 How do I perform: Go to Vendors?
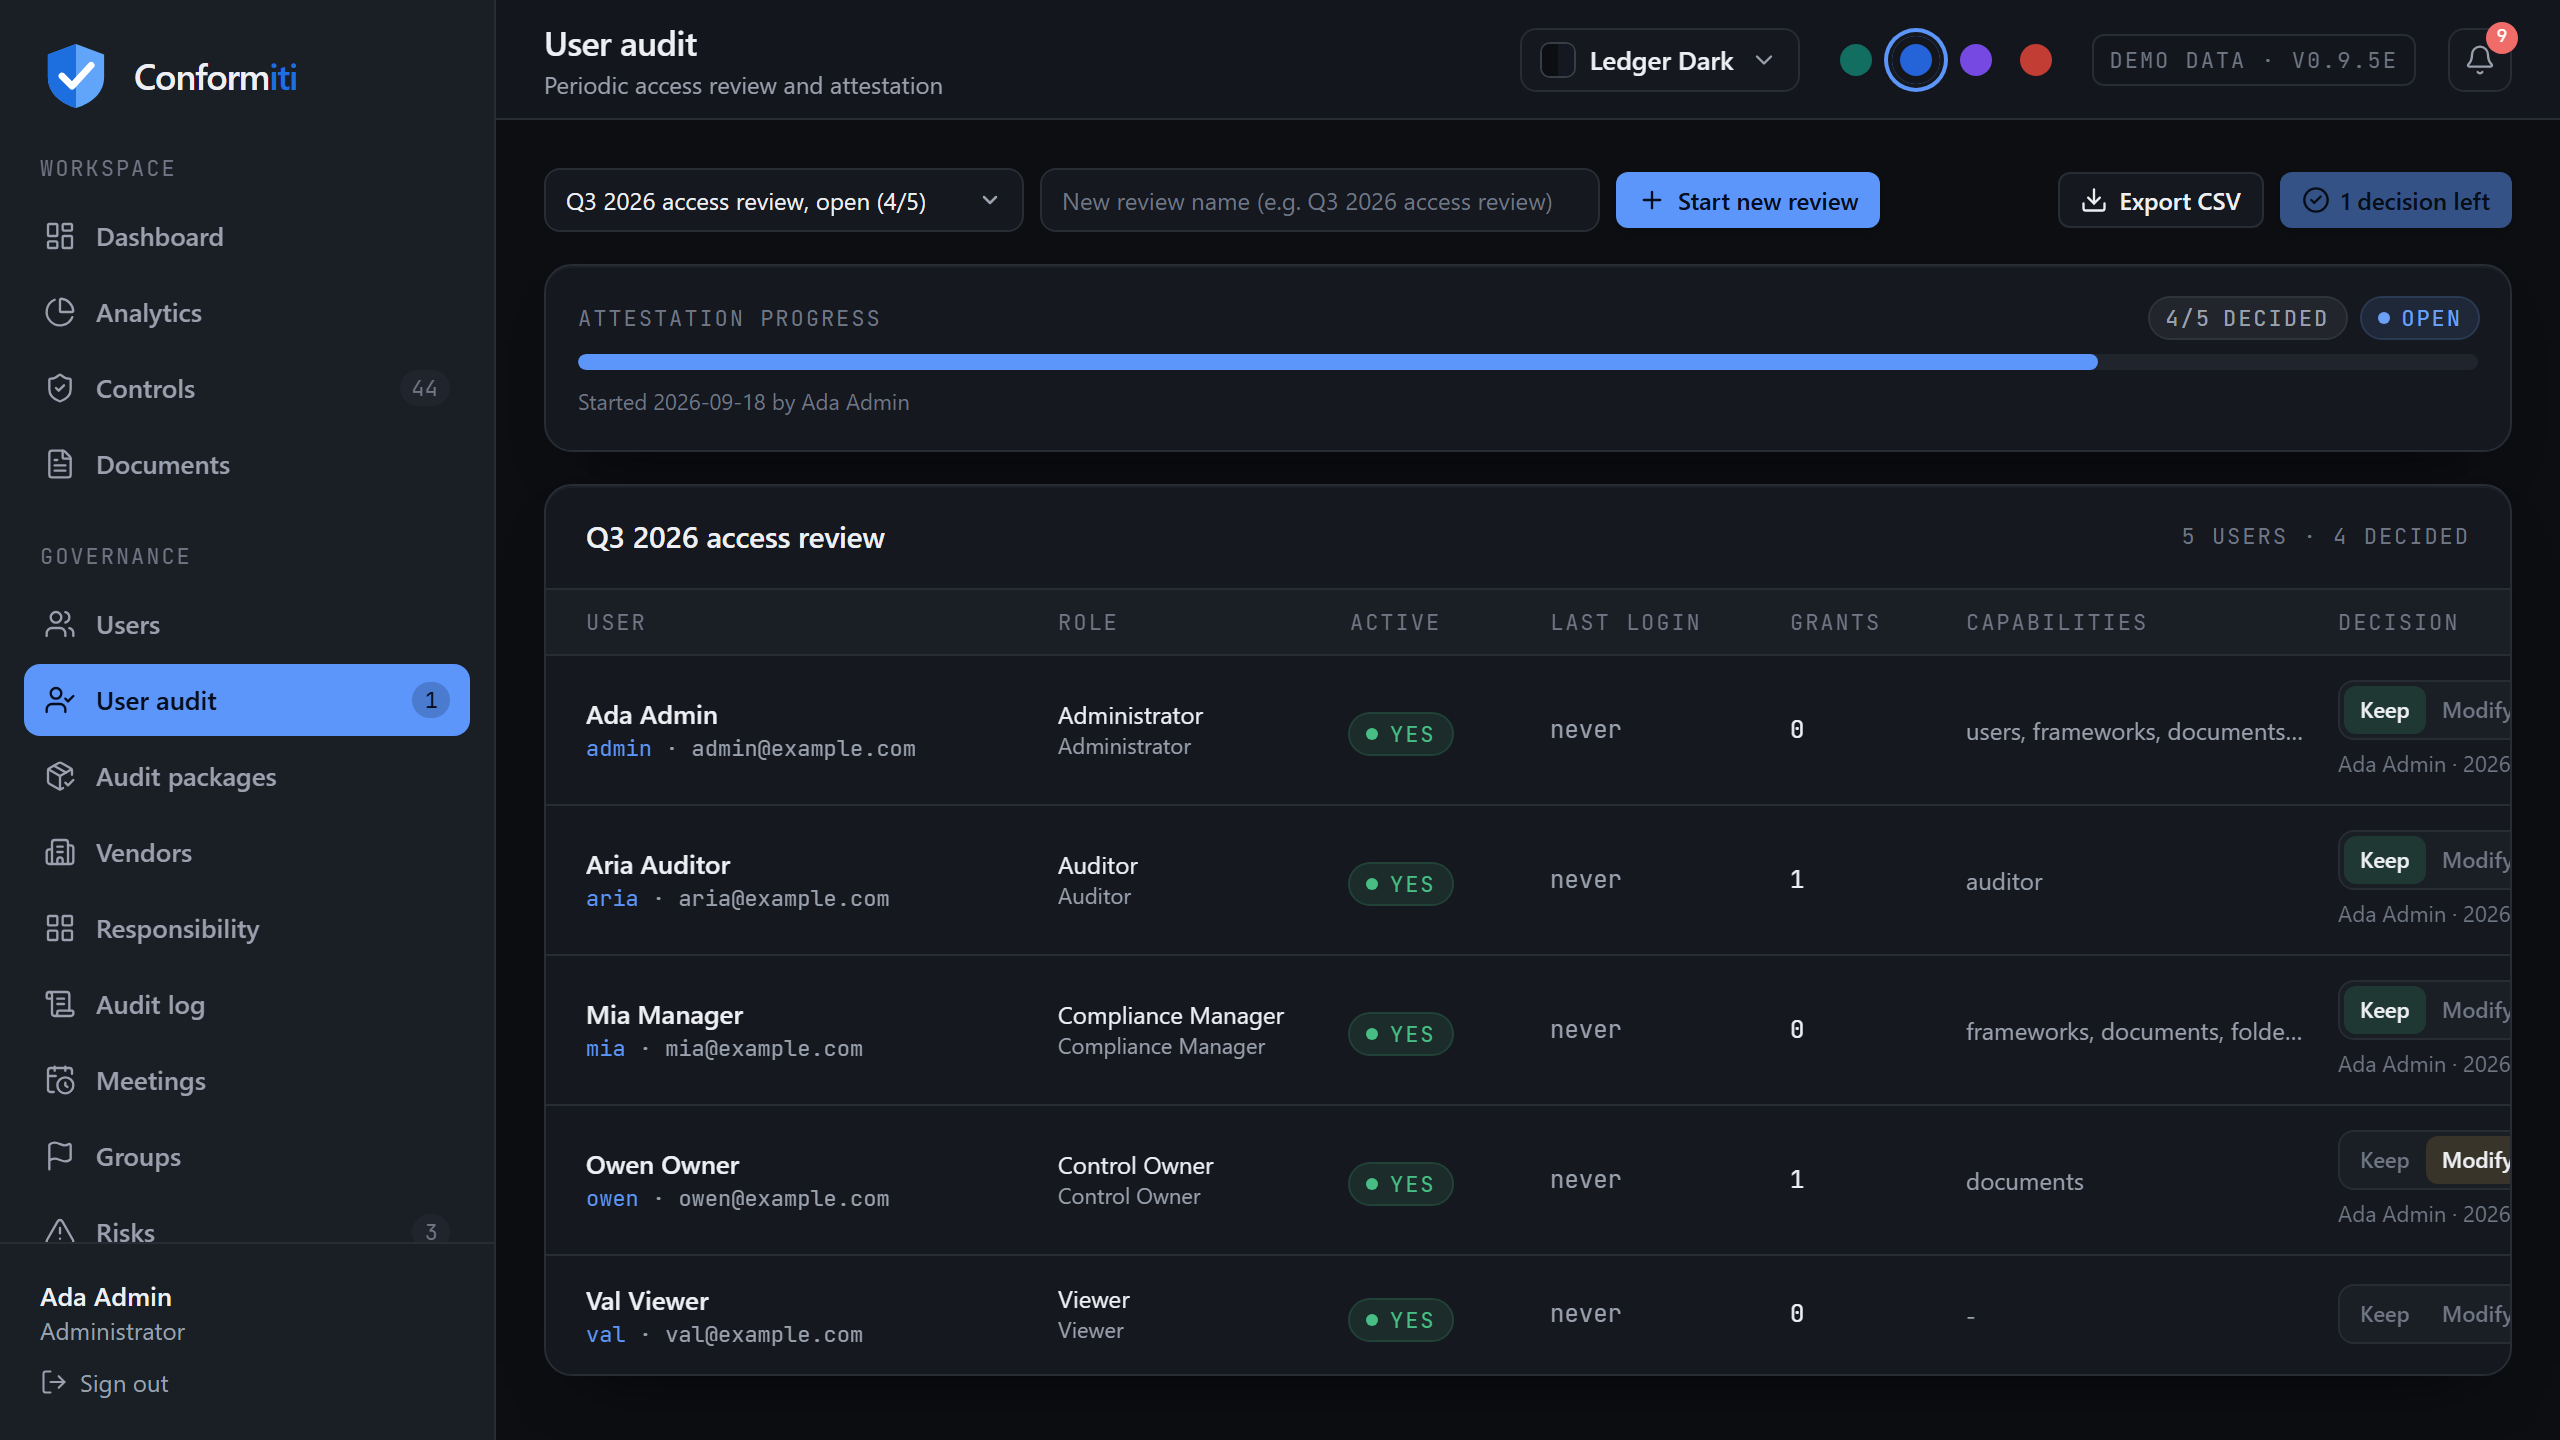point(246,853)
